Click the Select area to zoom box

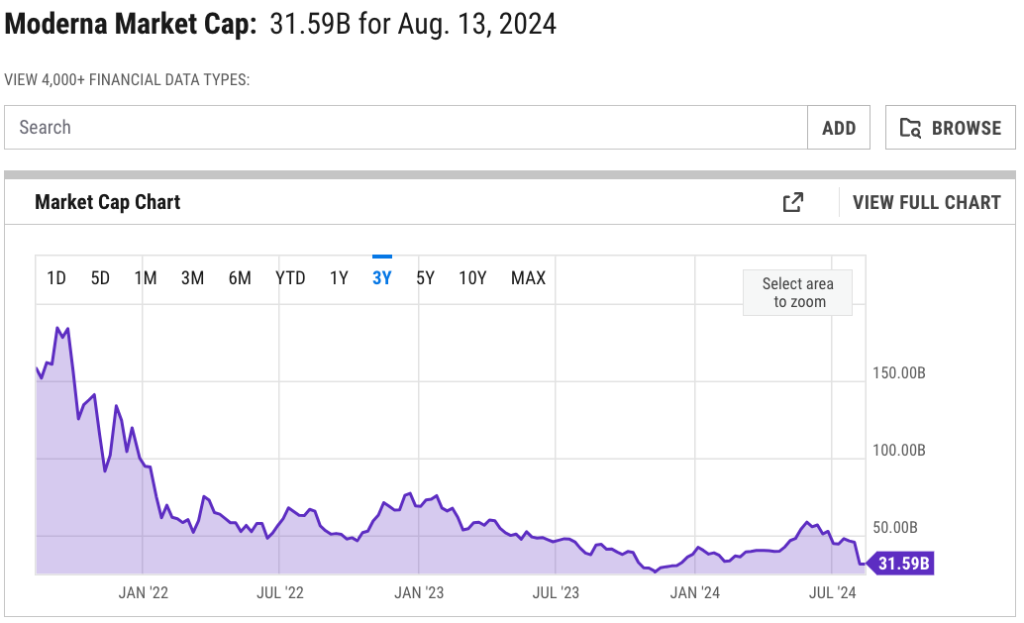tap(798, 292)
